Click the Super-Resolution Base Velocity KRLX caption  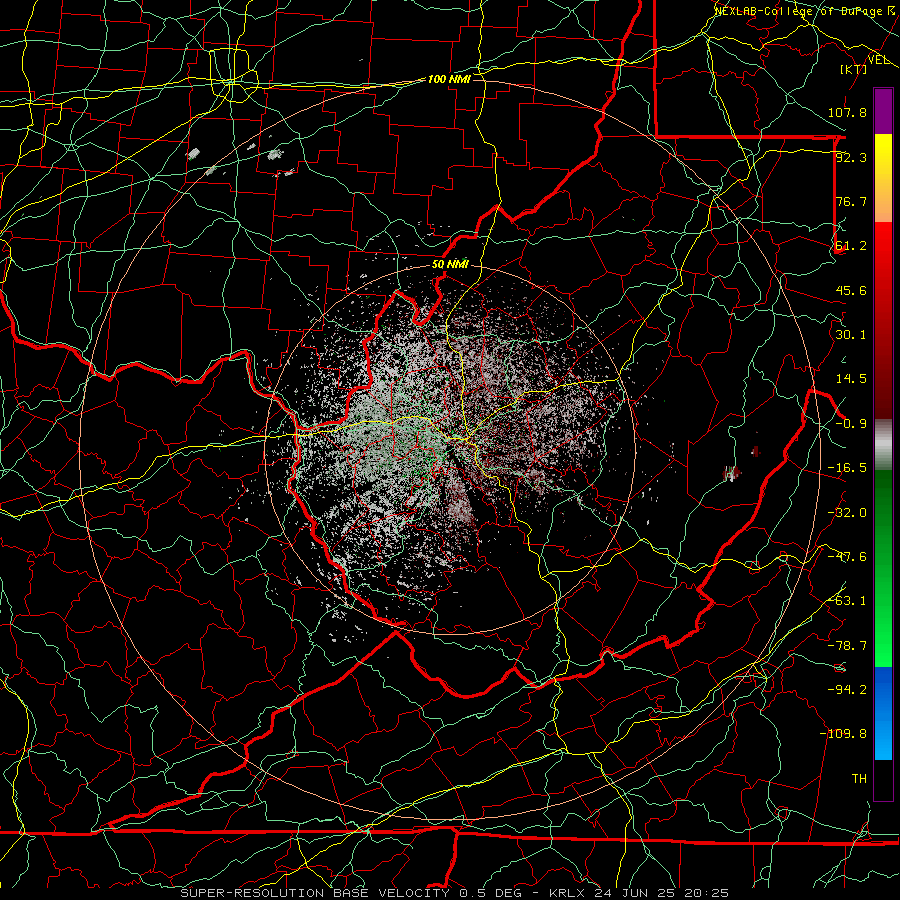click(x=455, y=893)
